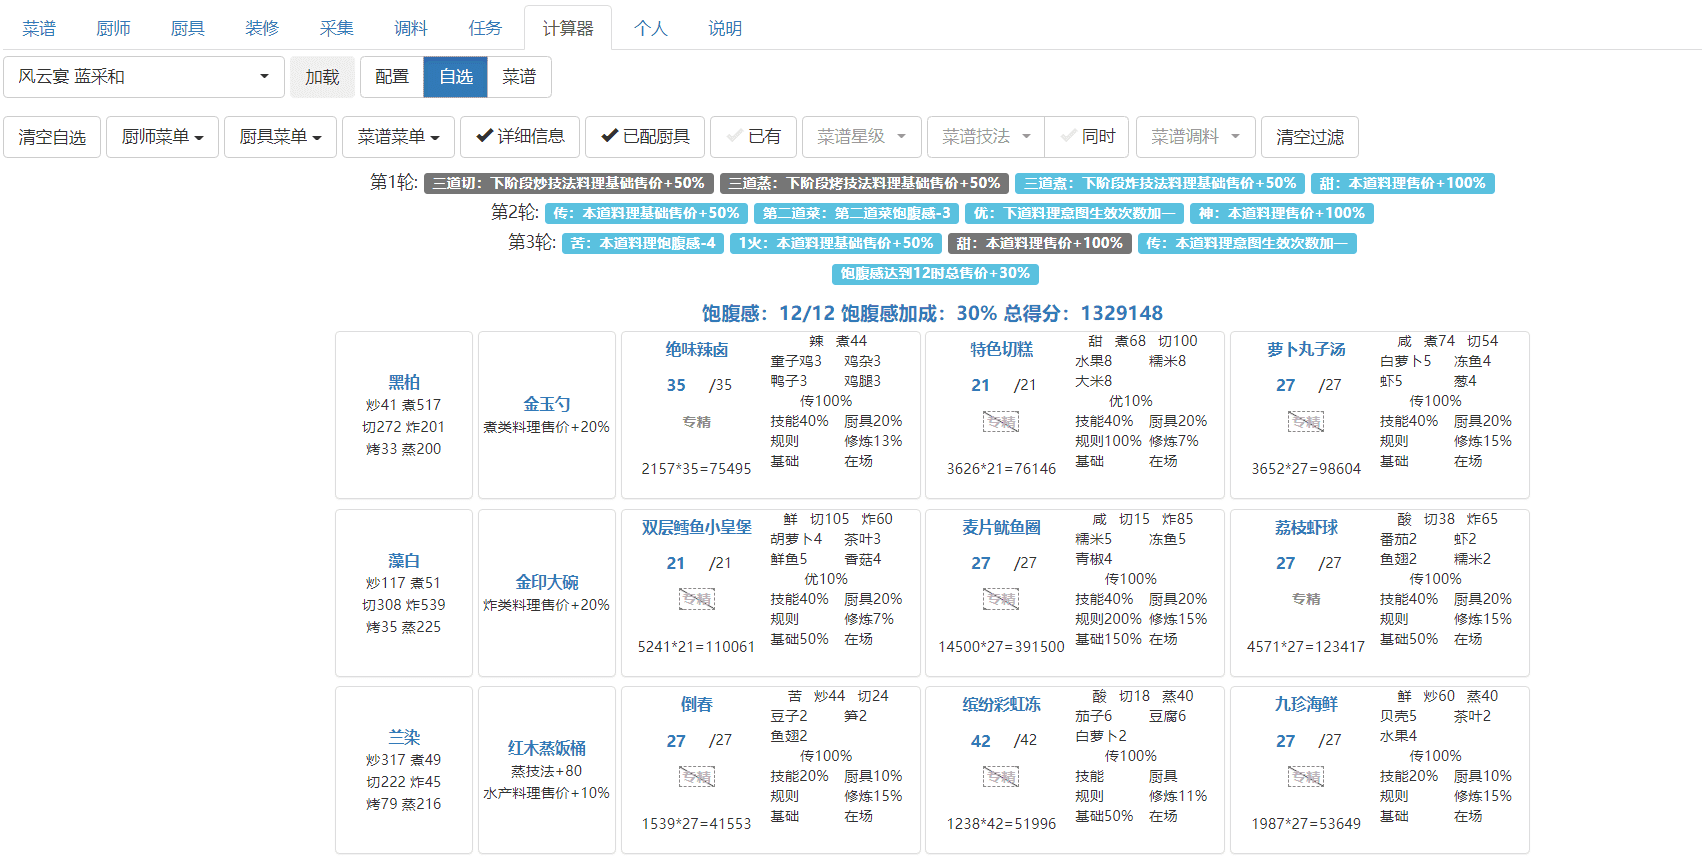Disable 专精 mastery for 绝味辣卤

pyautogui.click(x=697, y=422)
